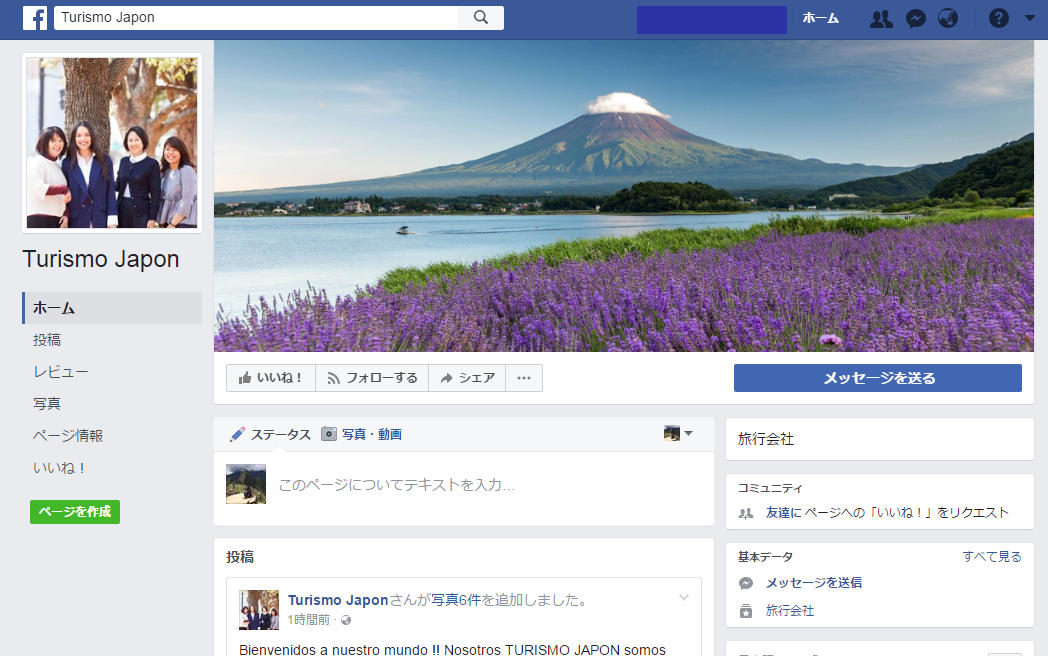Click the help question mark icon
Screen dimensions: 1048x656
point(999,18)
